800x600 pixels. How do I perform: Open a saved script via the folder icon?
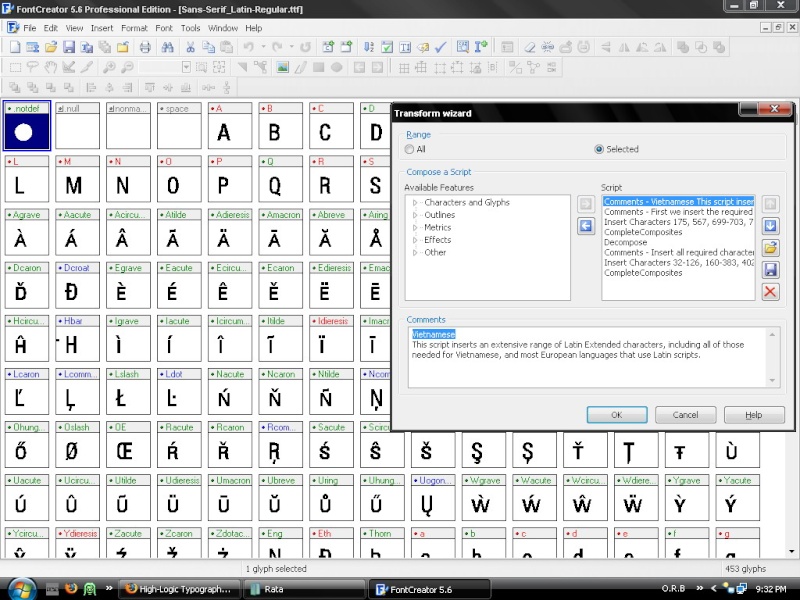click(x=770, y=248)
